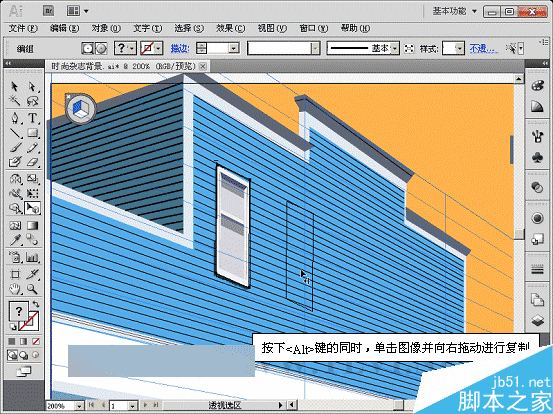Open 编辑(E) menu

(x=65, y=28)
